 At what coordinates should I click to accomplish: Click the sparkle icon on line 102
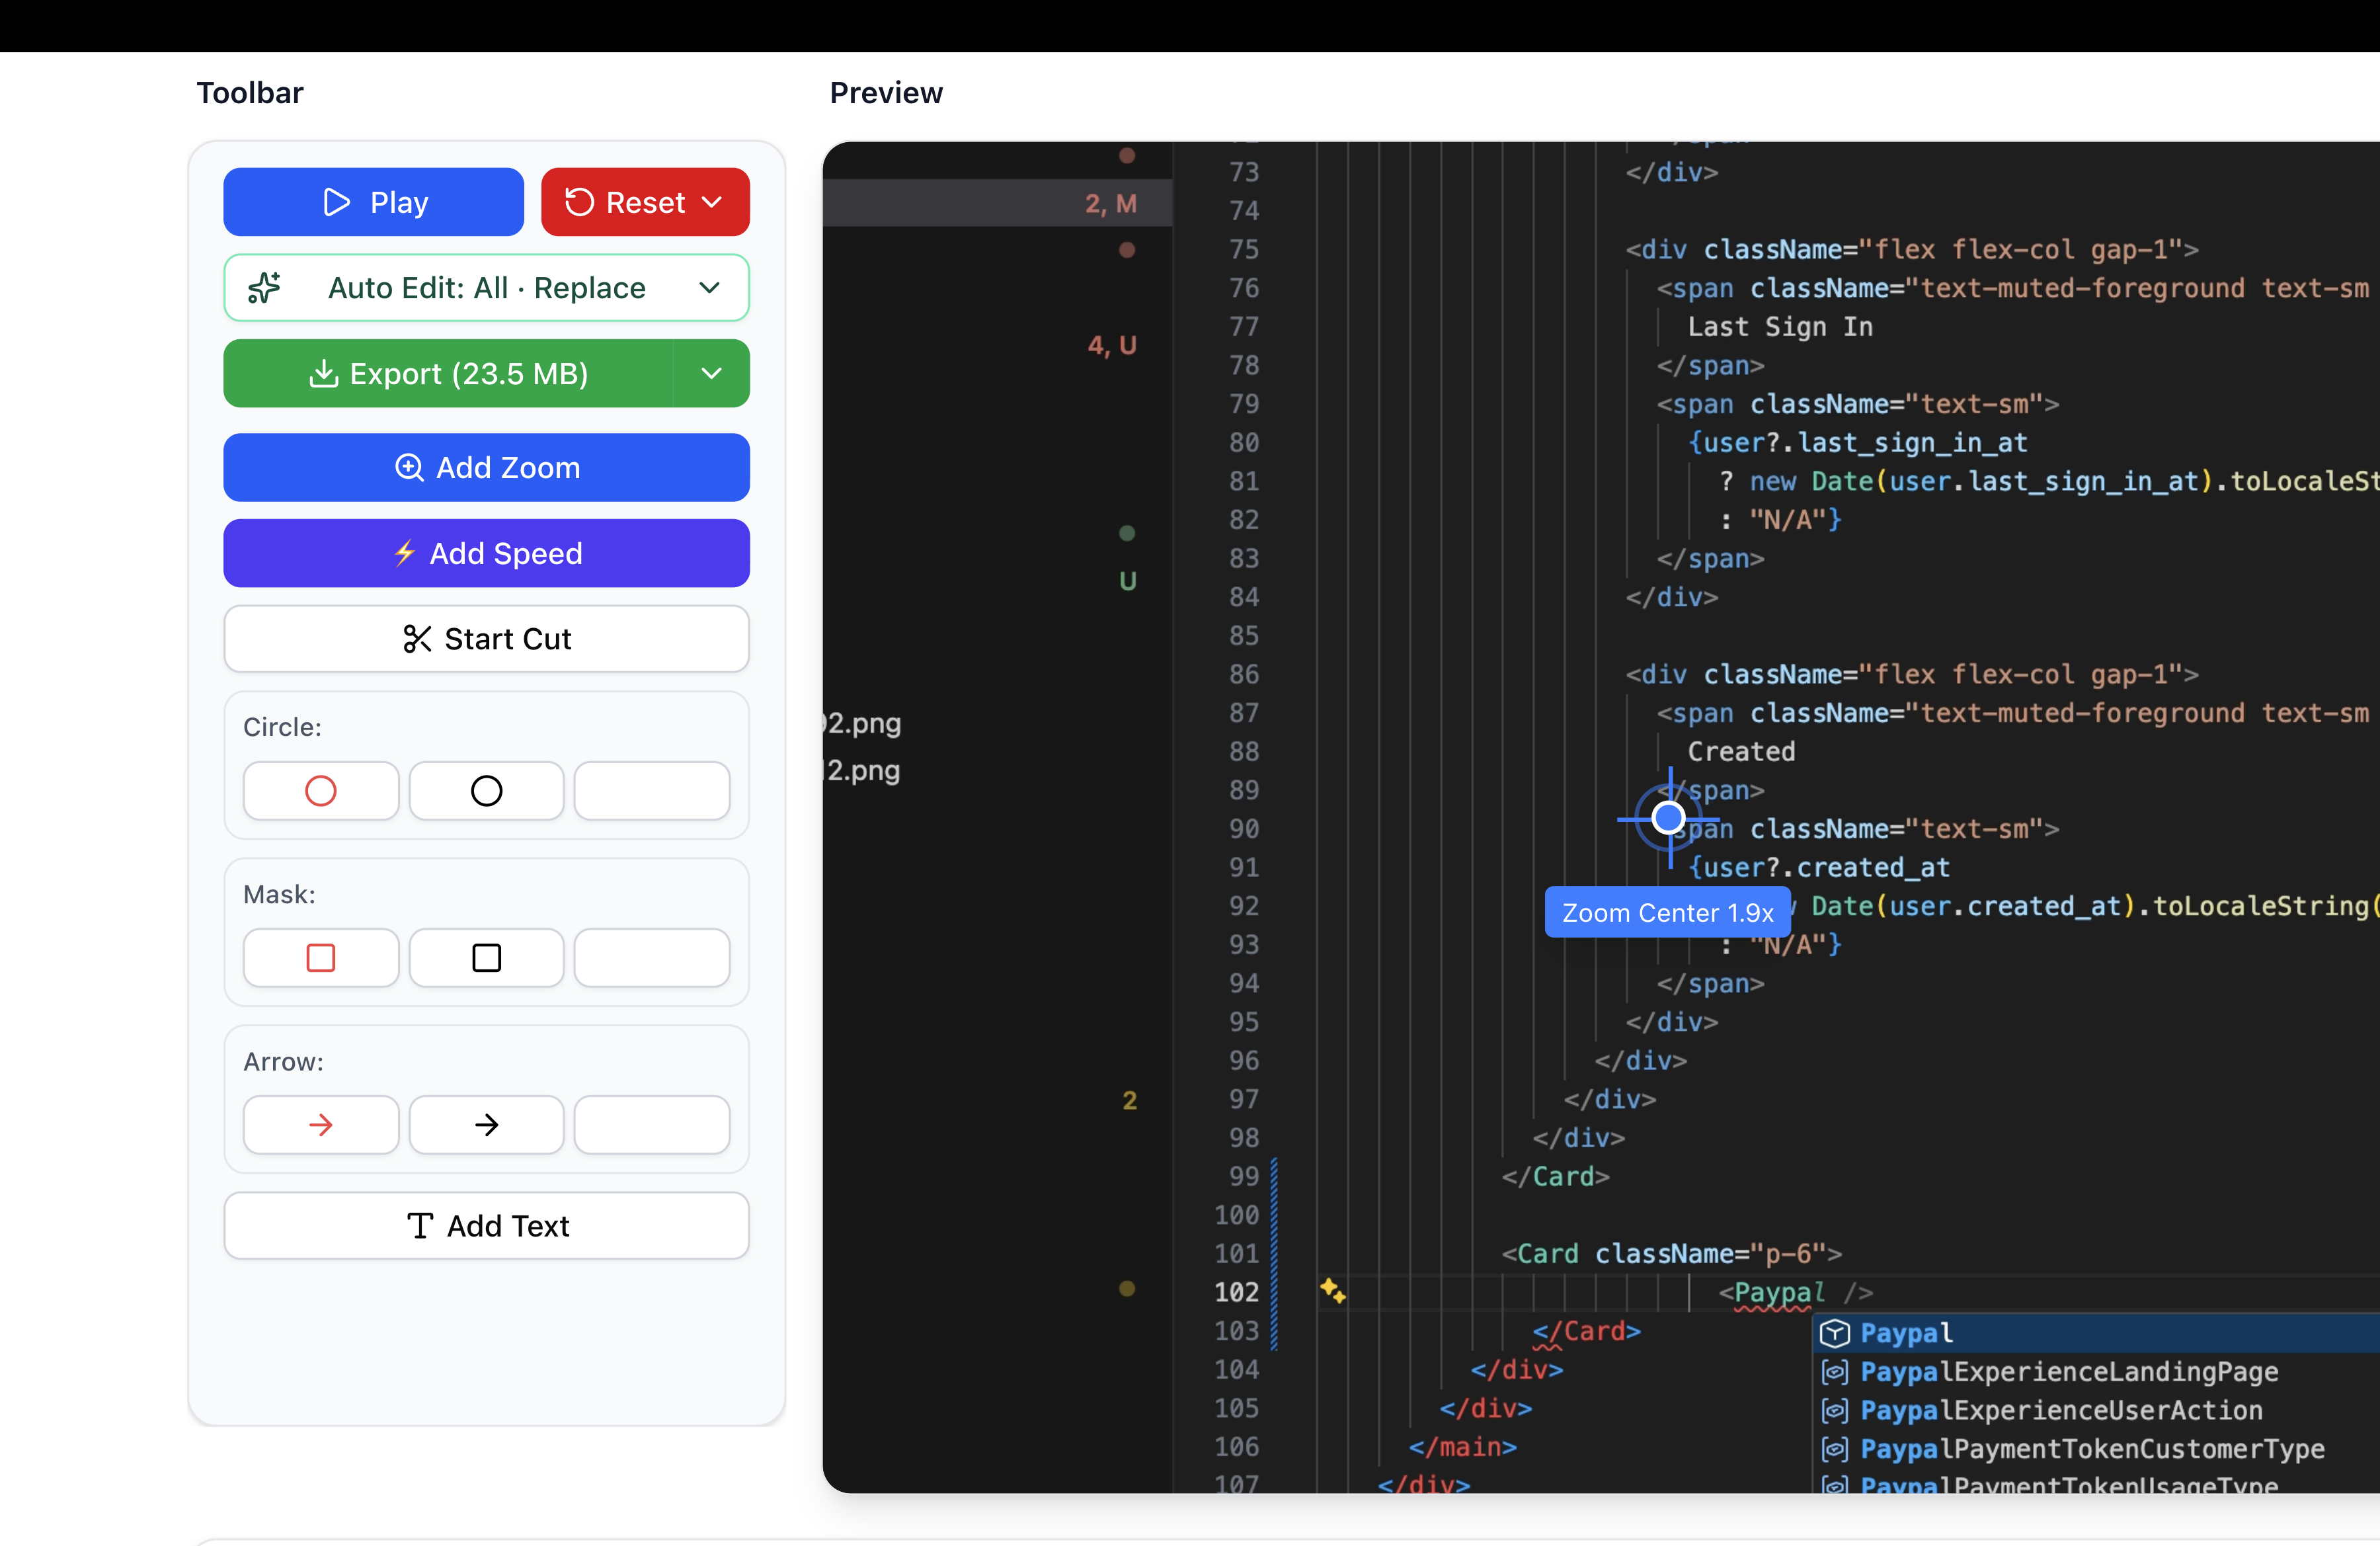[x=1332, y=1291]
